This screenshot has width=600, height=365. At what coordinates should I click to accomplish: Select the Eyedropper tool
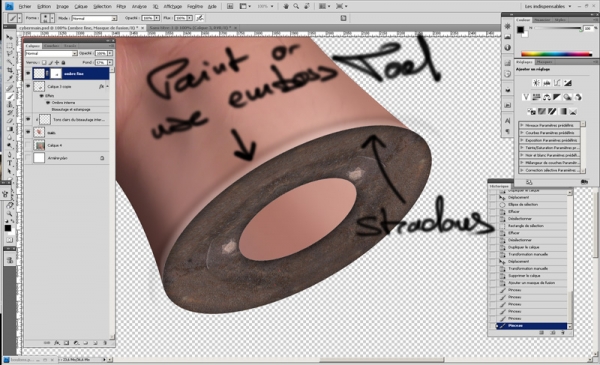[x=10, y=79]
